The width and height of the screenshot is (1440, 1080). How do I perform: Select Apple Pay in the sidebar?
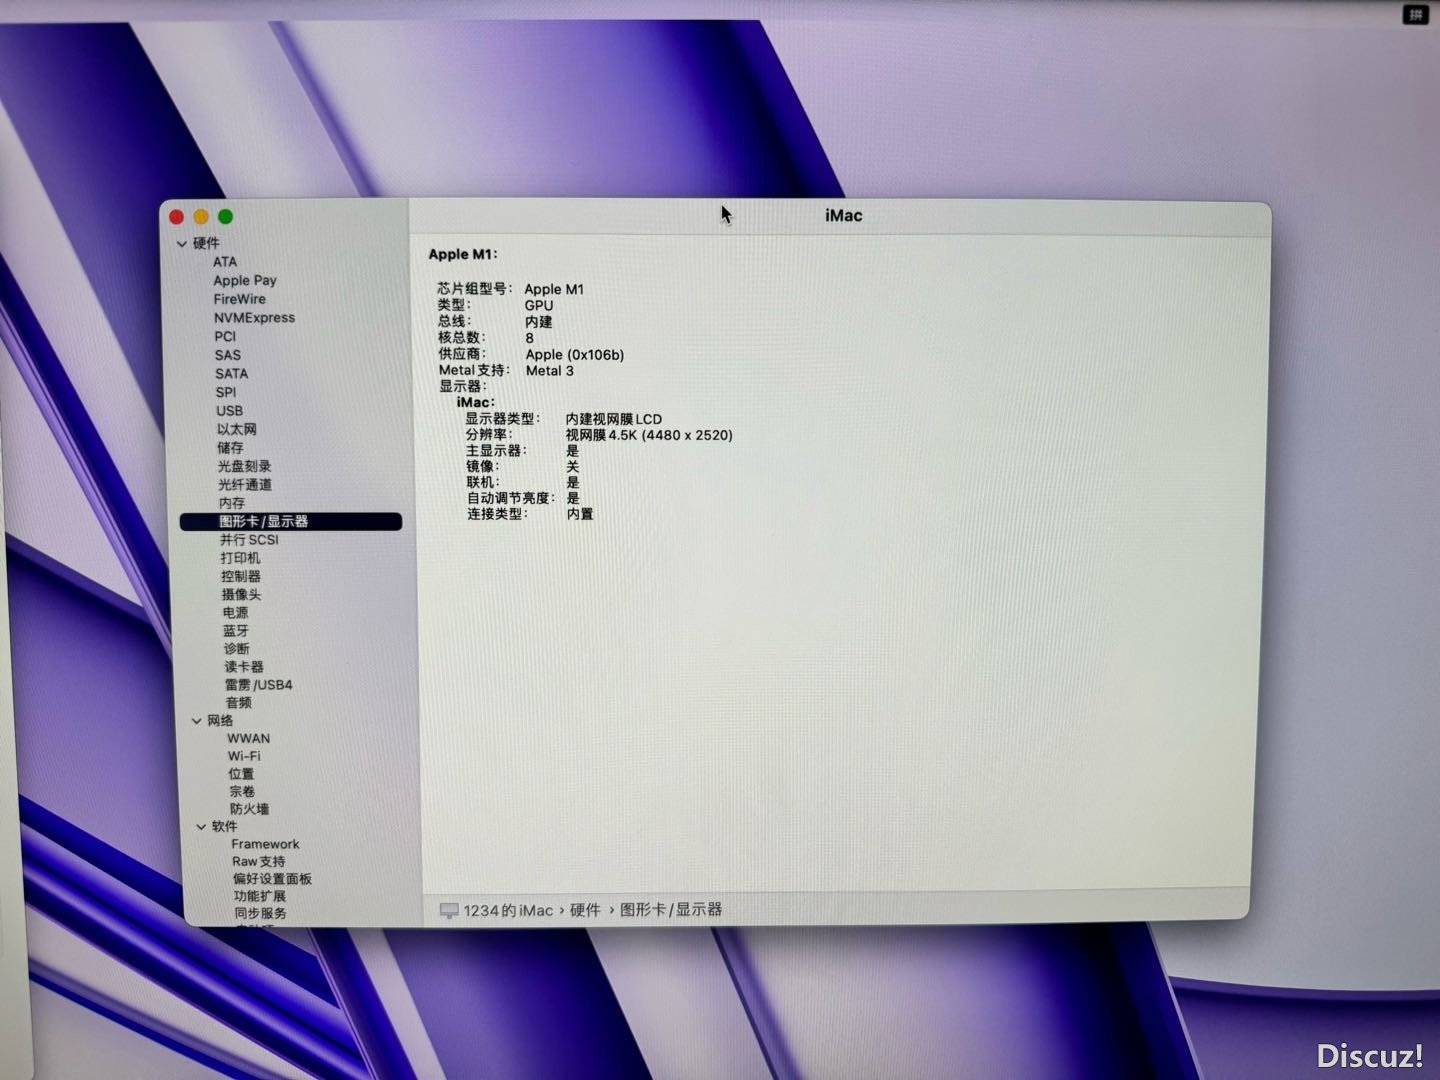245,281
